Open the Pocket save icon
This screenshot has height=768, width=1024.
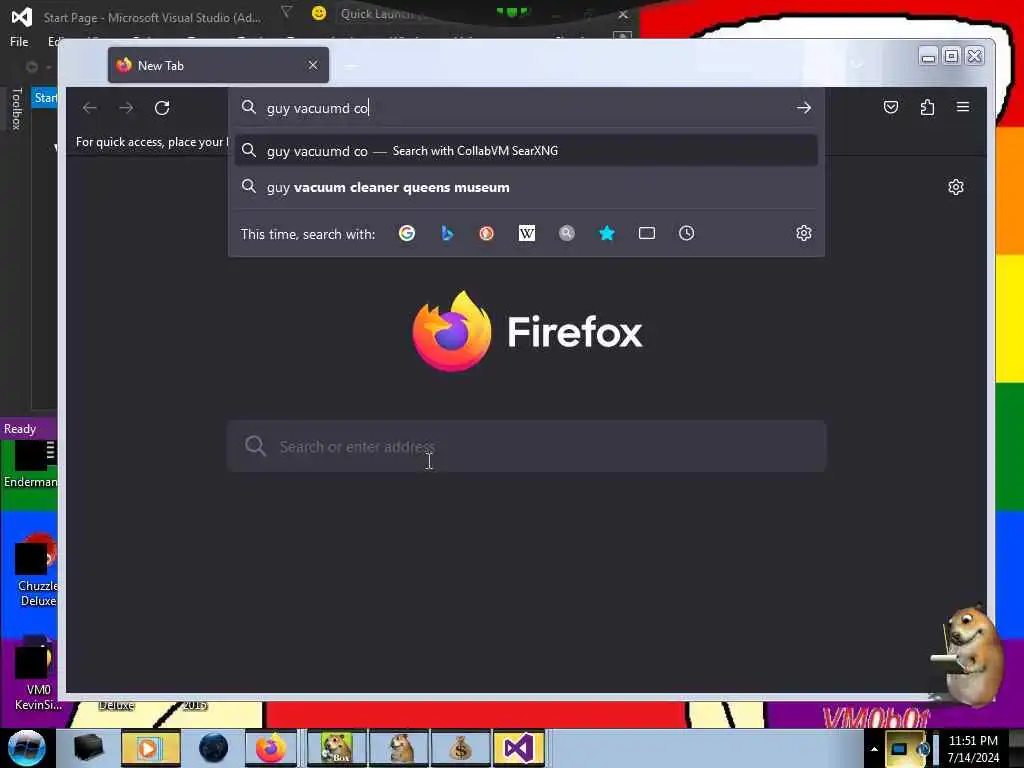(891, 107)
